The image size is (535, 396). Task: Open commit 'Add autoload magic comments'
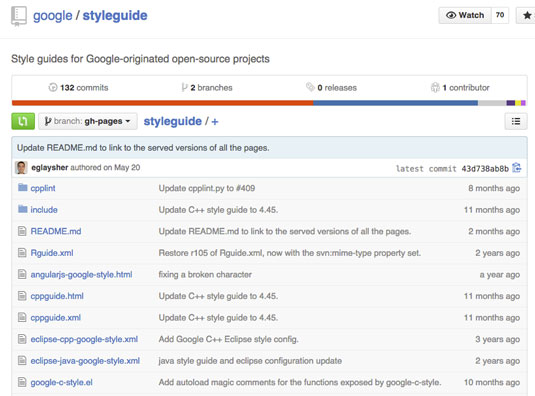[x=300, y=382]
